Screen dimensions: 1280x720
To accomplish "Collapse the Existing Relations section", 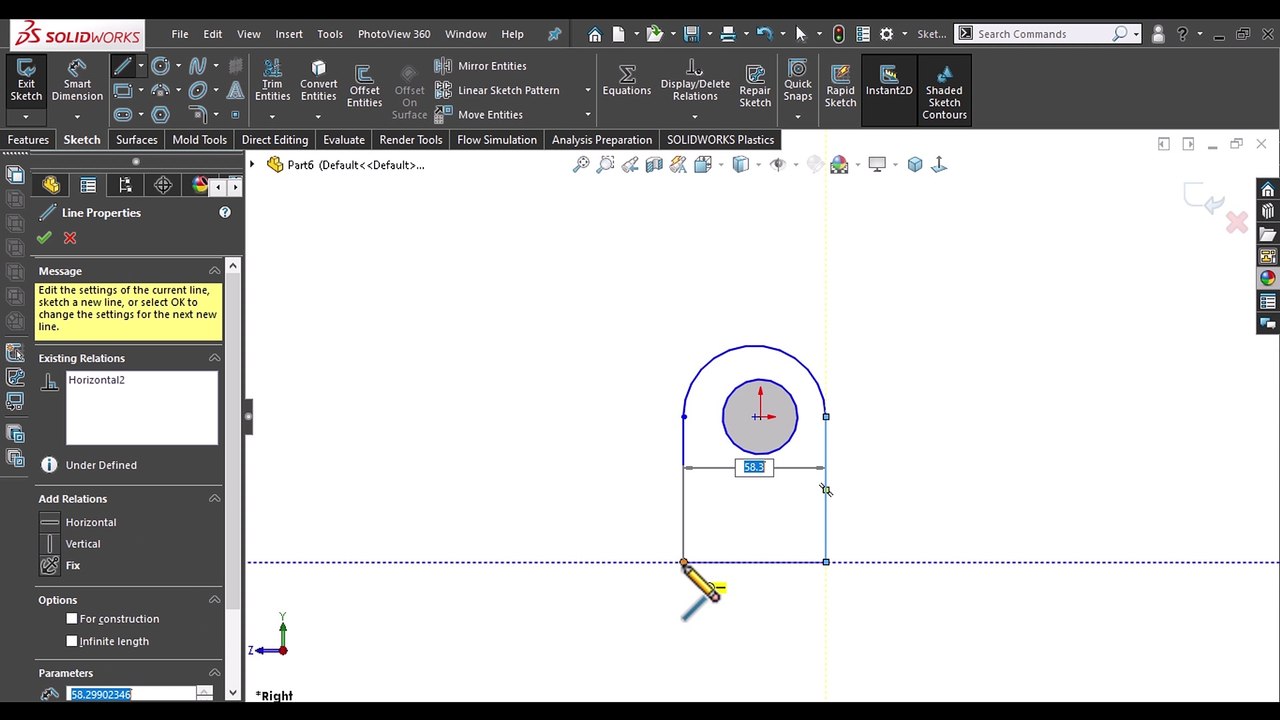I will point(214,358).
